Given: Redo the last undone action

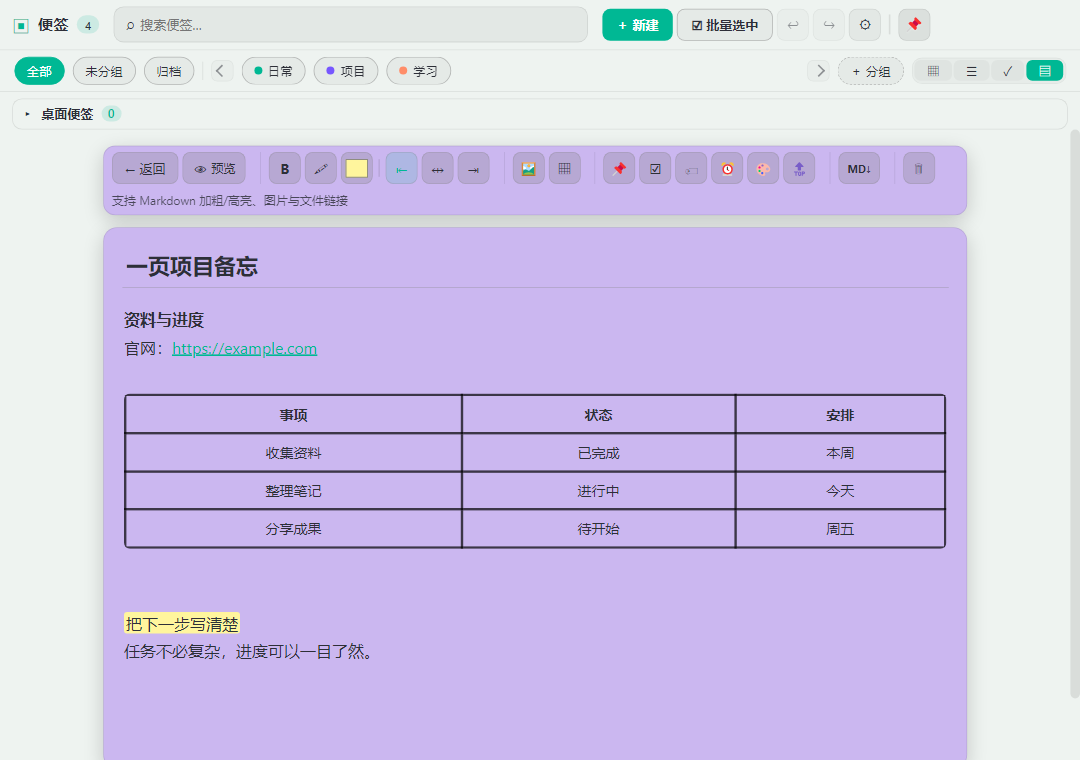Looking at the screenshot, I should point(829,25).
